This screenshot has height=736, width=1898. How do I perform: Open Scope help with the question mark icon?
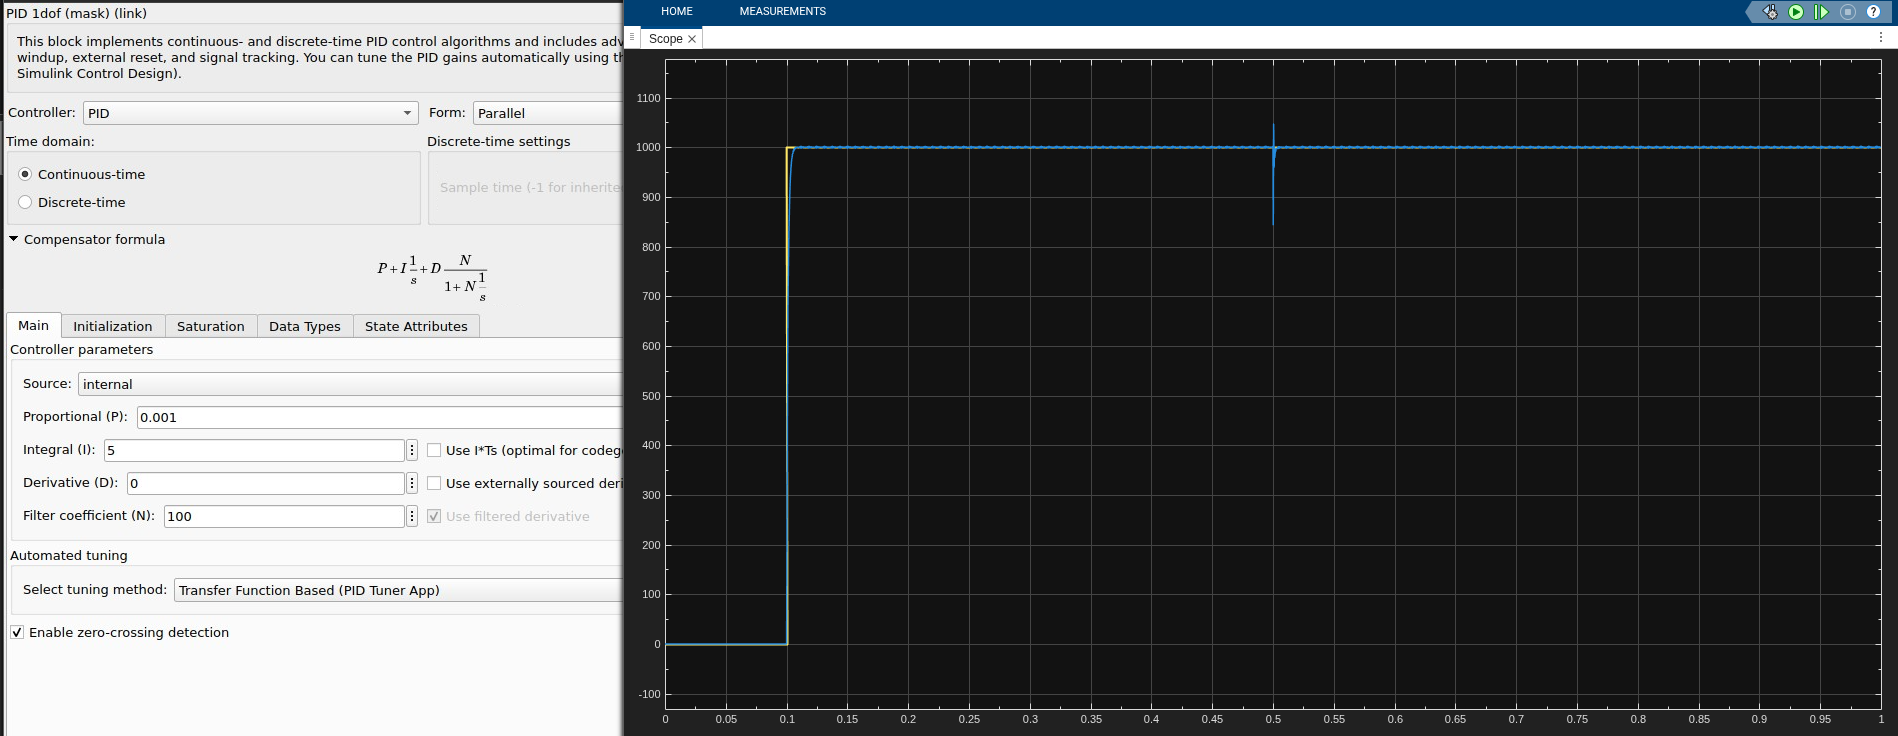(1873, 12)
